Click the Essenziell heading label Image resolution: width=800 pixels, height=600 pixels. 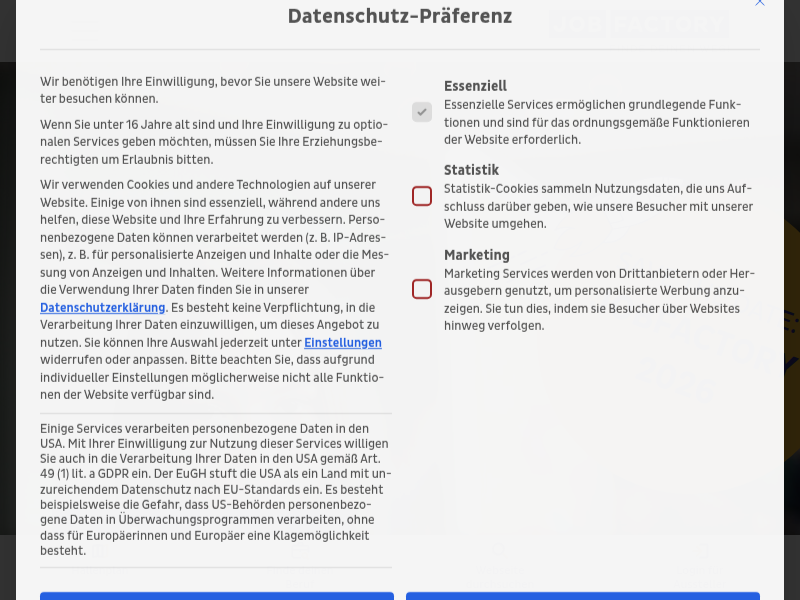475,86
